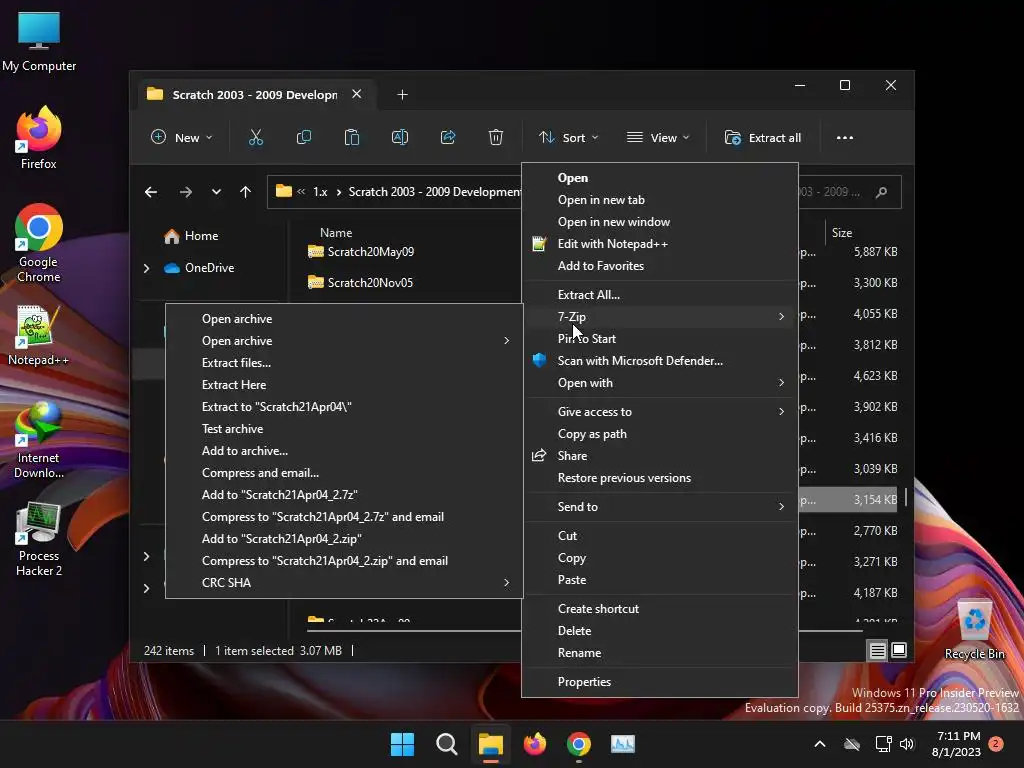Close the Scratch 2003 - 2009 tab
Image resolution: width=1024 pixels, height=768 pixels.
point(357,94)
